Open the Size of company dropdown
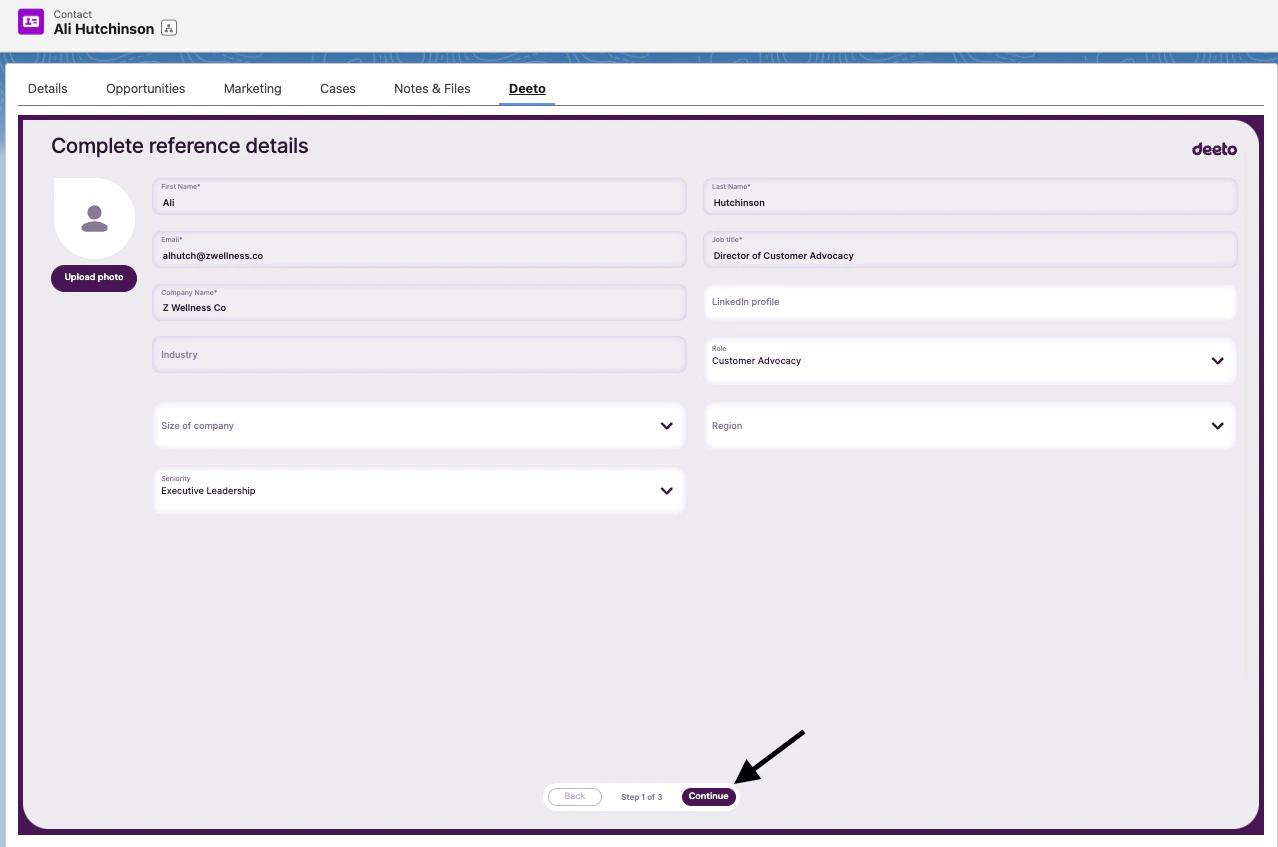Viewport: 1278px width, 847px height. (420, 426)
